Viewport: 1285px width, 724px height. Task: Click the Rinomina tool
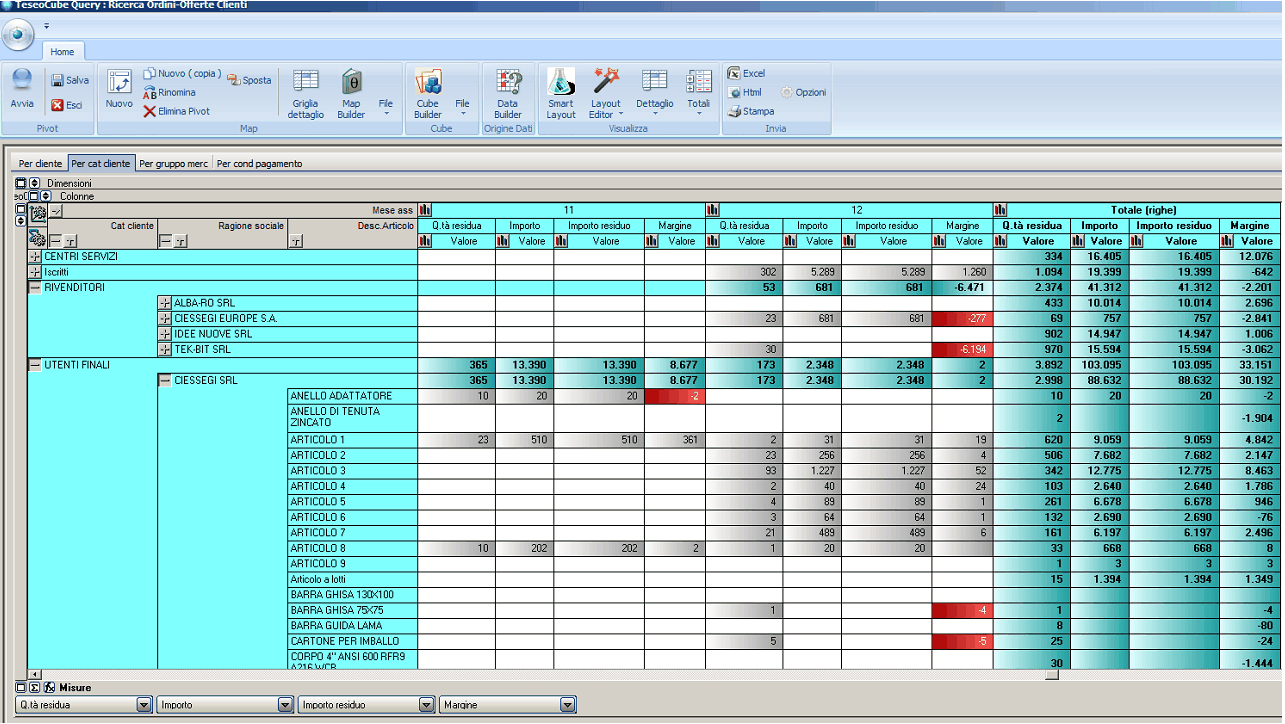[169, 92]
